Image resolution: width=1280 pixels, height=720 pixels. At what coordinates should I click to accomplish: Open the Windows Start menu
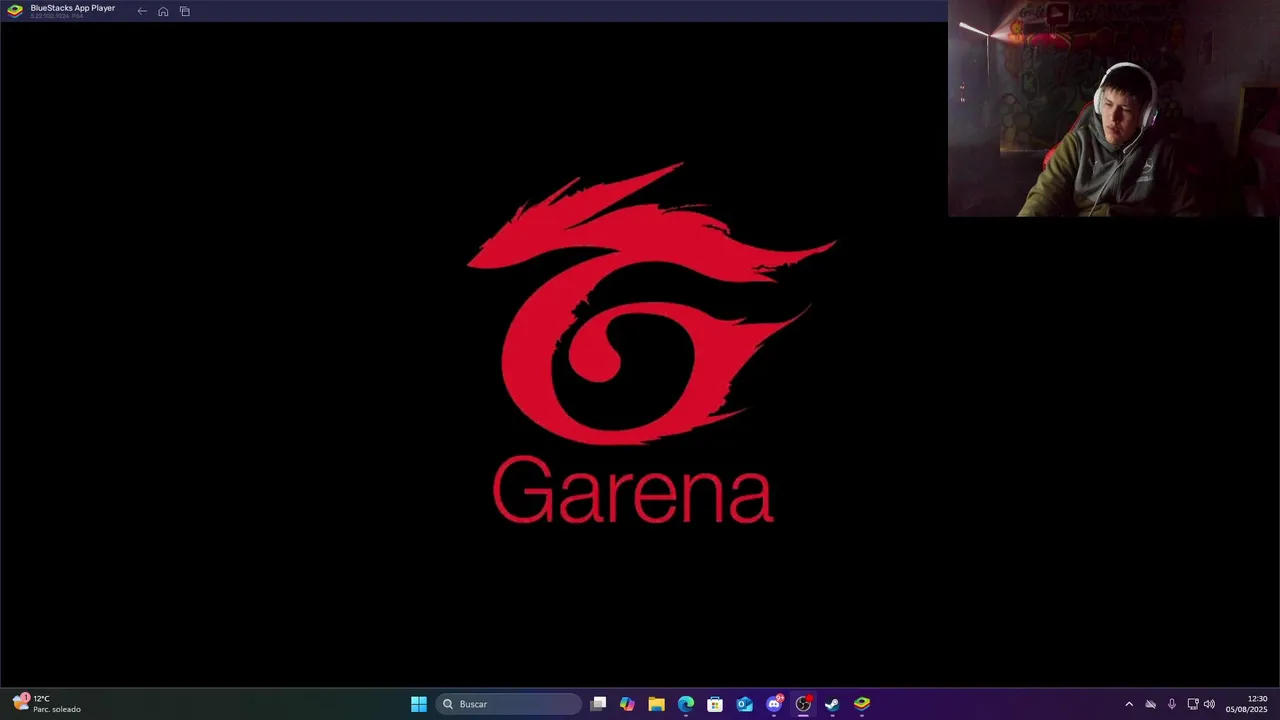tap(419, 704)
